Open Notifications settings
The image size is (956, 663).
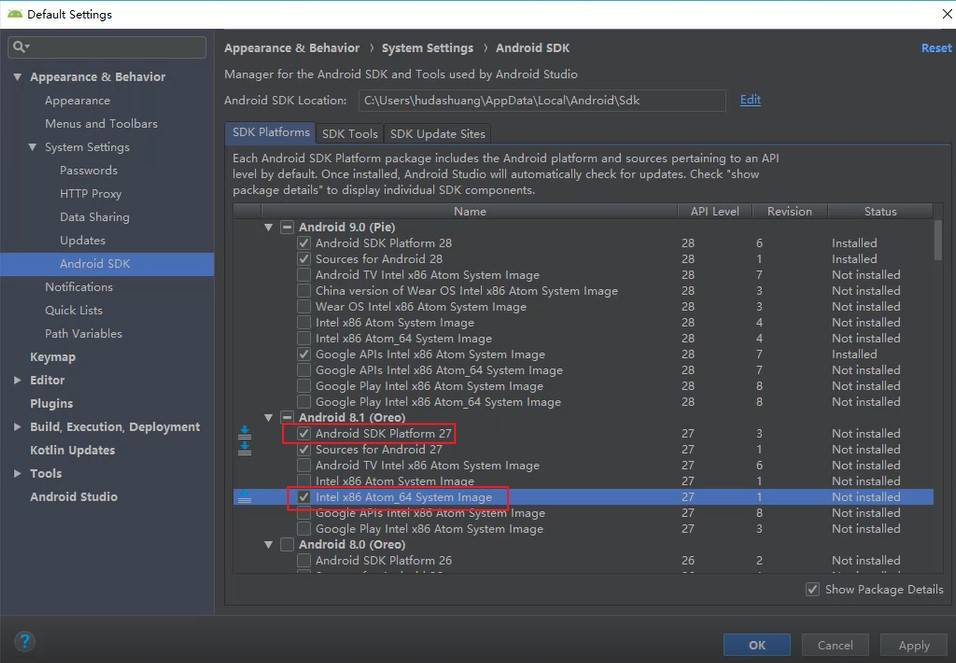pos(79,287)
